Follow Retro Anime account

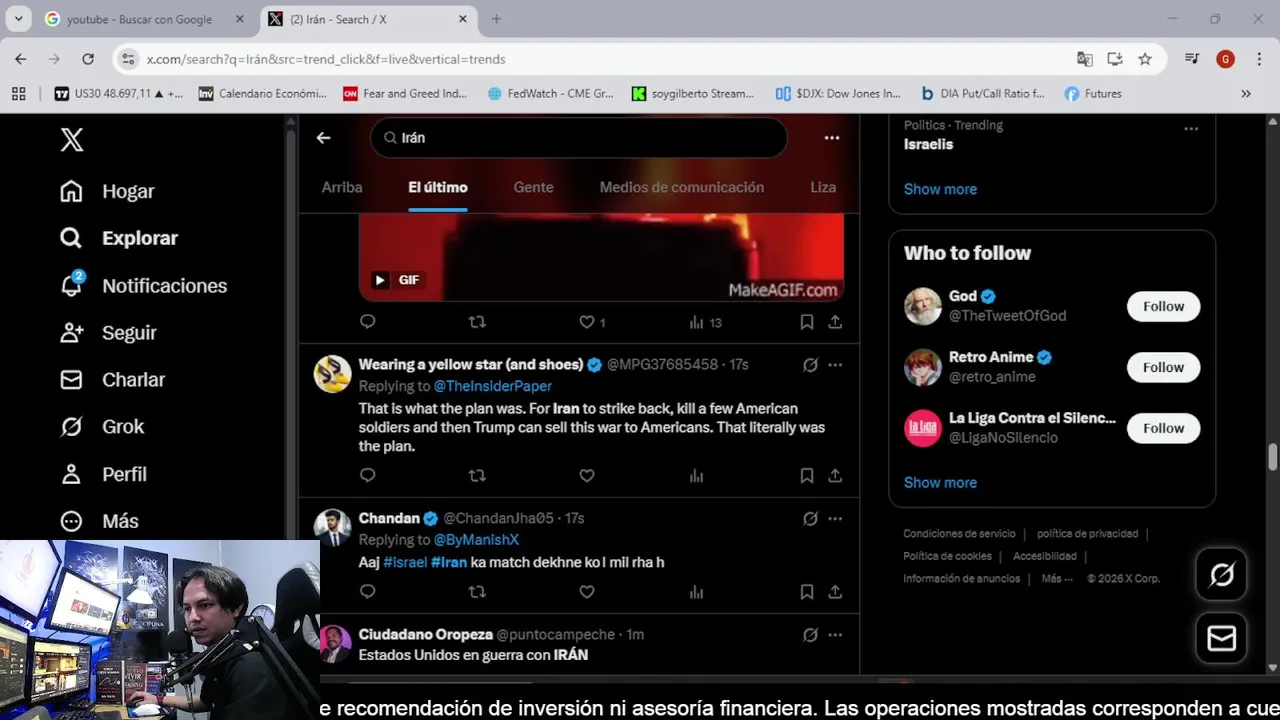click(x=1163, y=368)
